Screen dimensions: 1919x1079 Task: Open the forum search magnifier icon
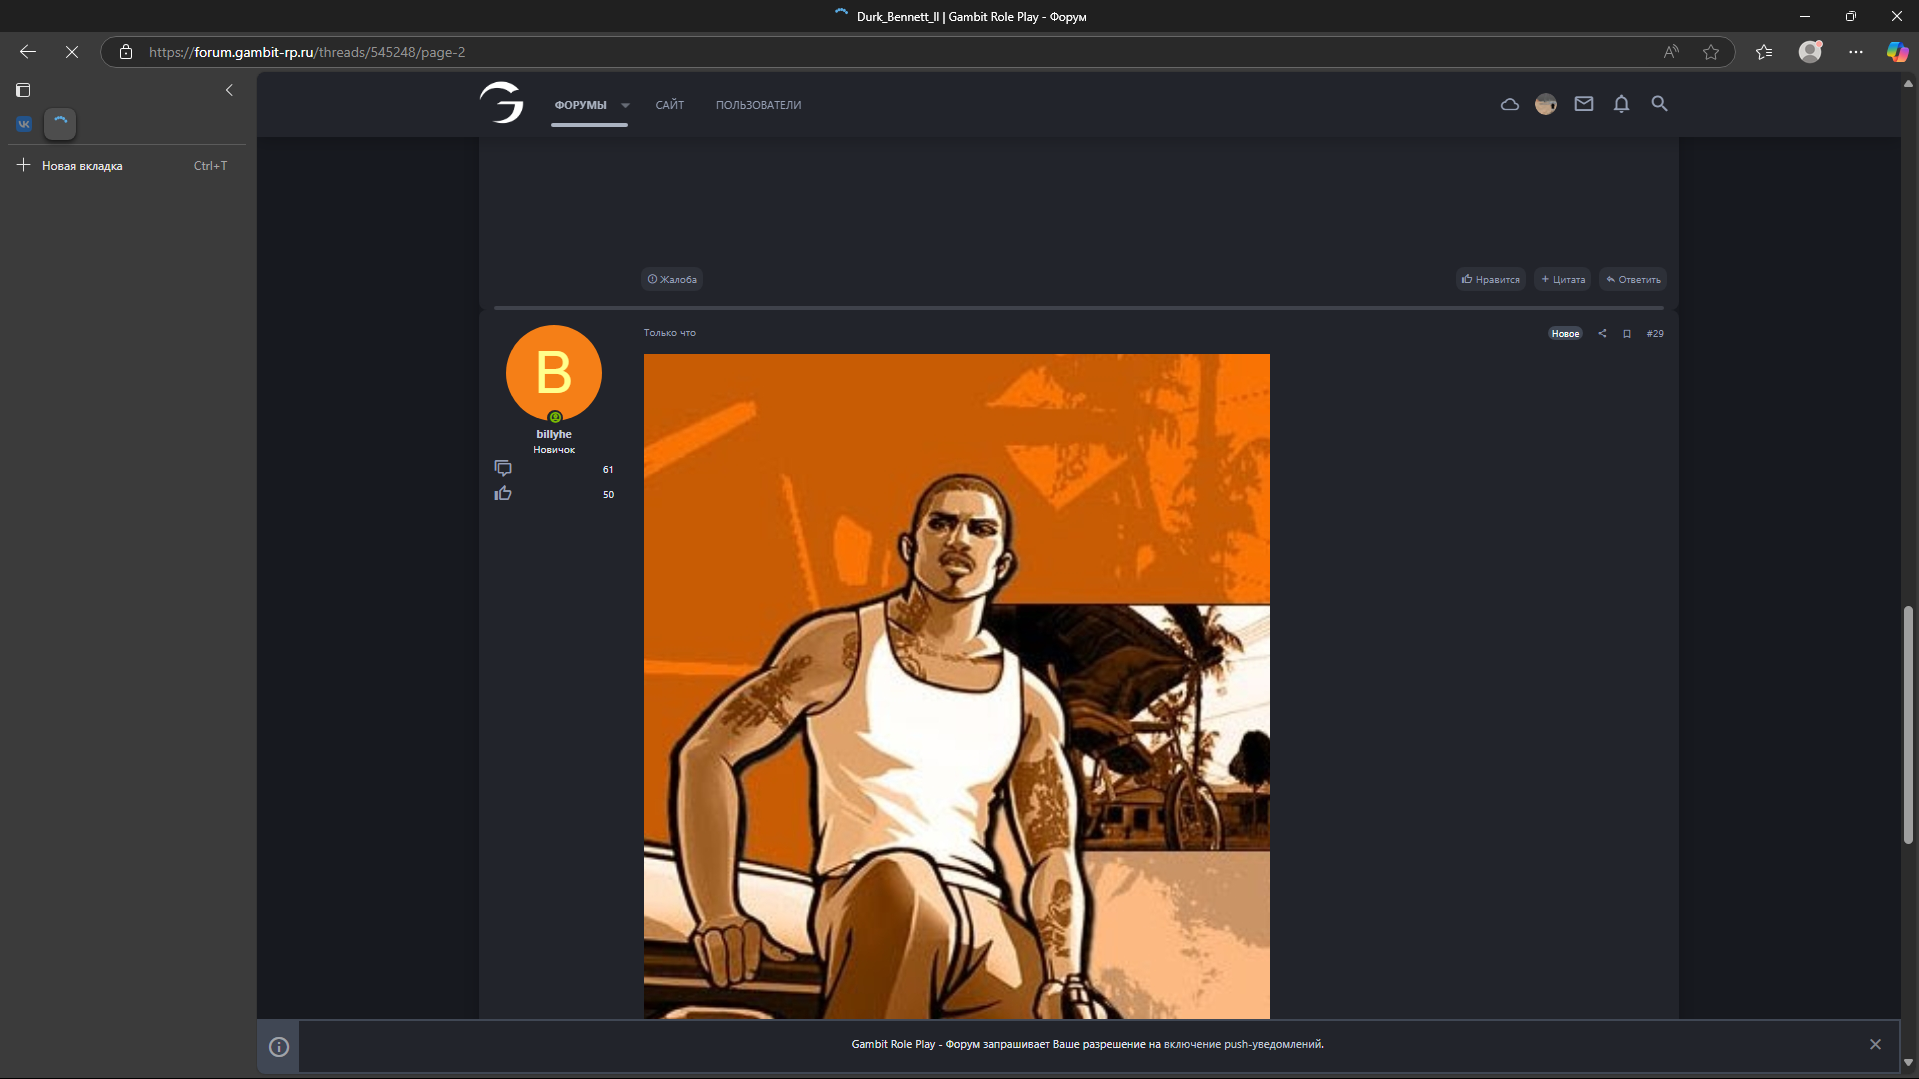(1659, 104)
